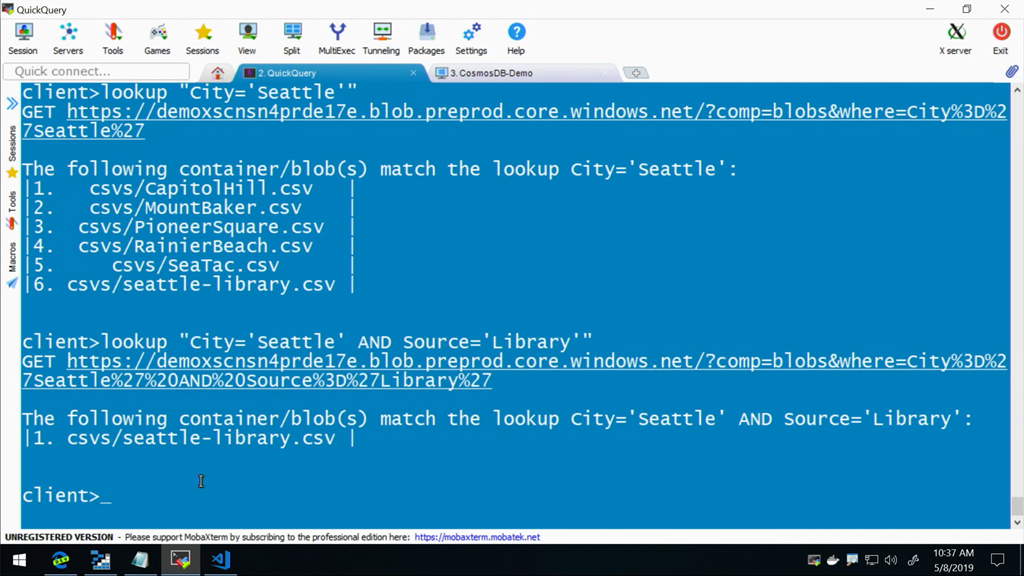Select the Split terminal icon
The height and width of the screenshot is (576, 1024).
click(x=292, y=39)
